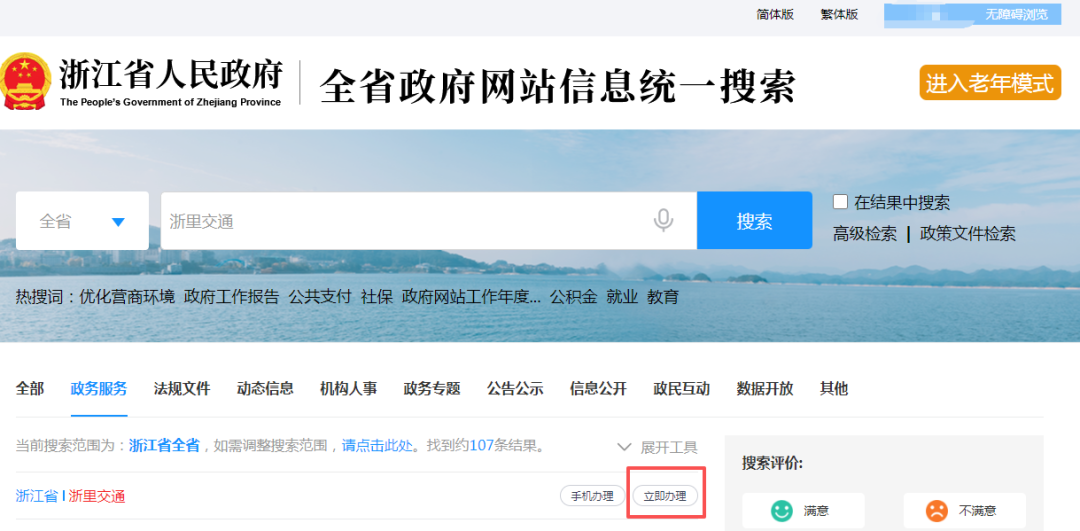1080x531 pixels.
Task: Click the 进入老年模式 button
Action: (x=990, y=83)
